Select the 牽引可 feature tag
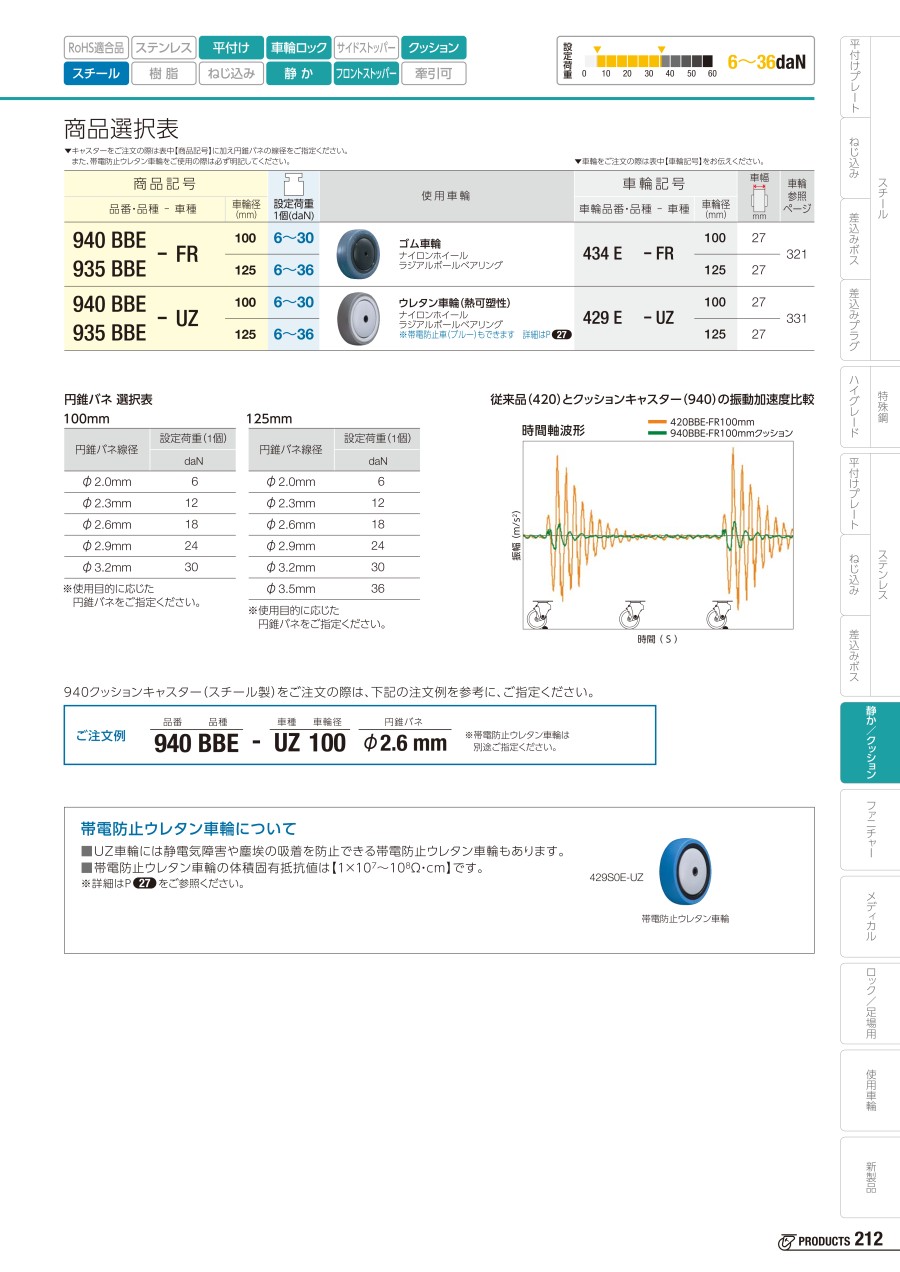This screenshot has height=1272, width=900. point(434,73)
